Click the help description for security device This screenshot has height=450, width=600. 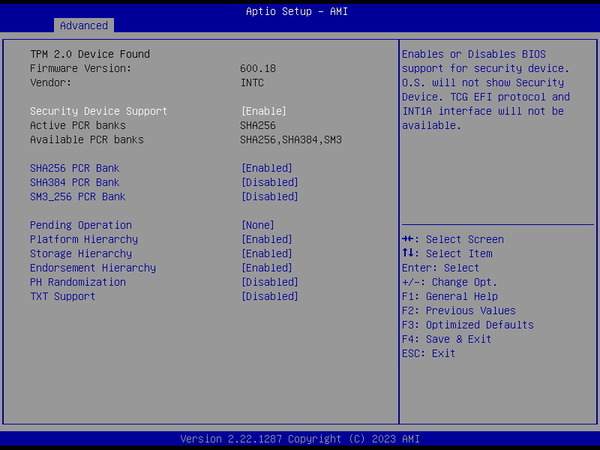tap(486, 90)
